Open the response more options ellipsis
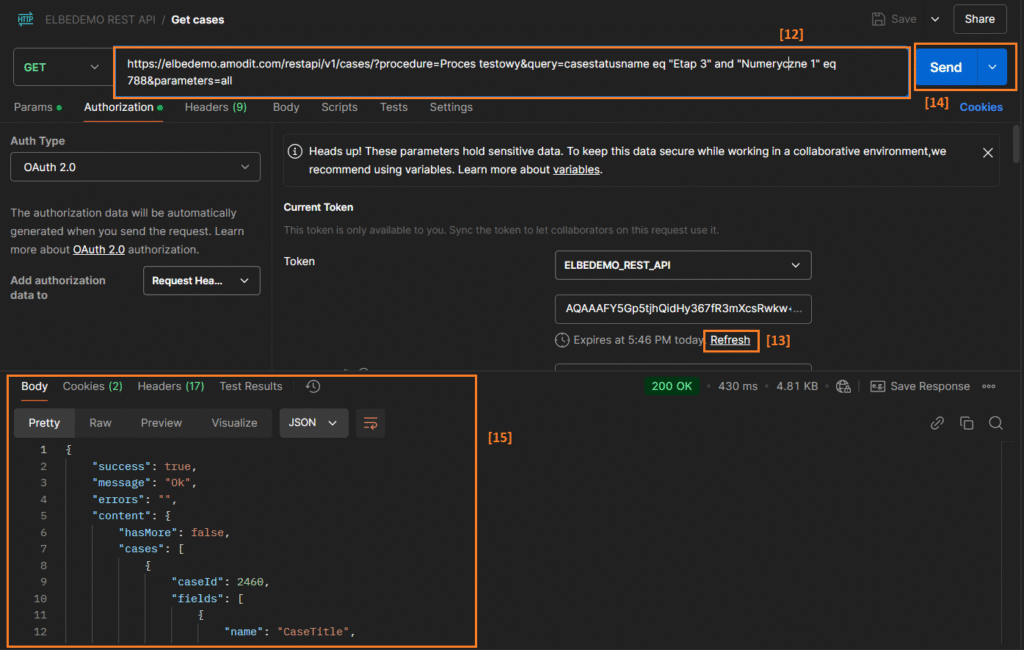This screenshot has height=650, width=1024. tap(989, 387)
